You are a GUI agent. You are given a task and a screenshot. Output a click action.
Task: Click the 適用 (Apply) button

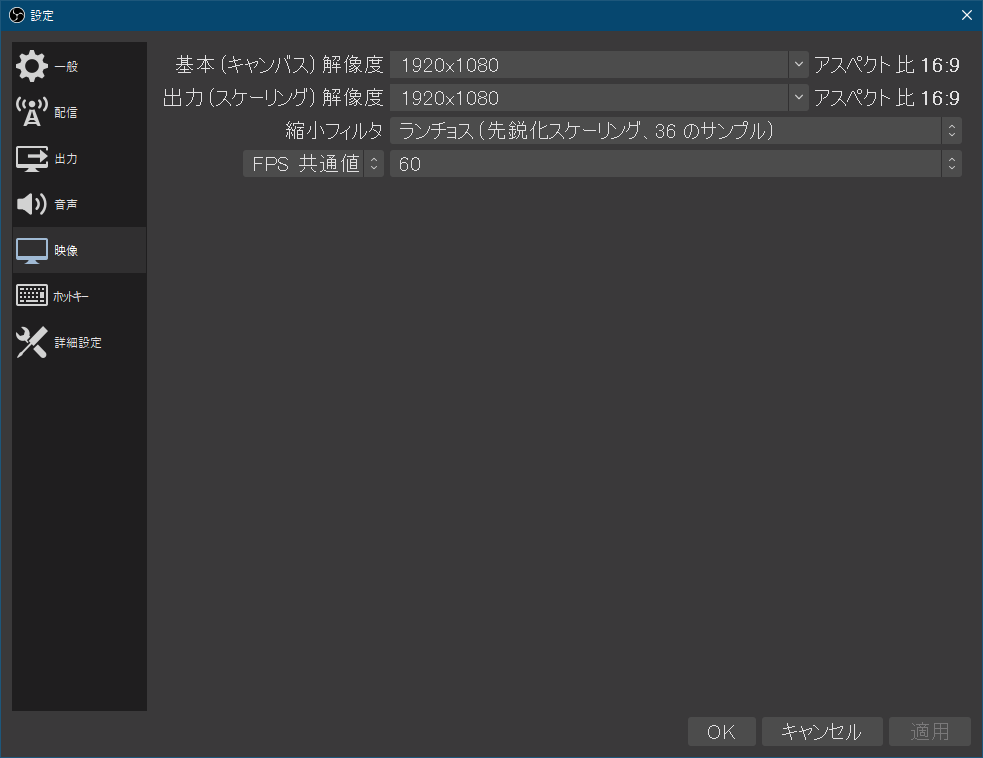point(929,731)
